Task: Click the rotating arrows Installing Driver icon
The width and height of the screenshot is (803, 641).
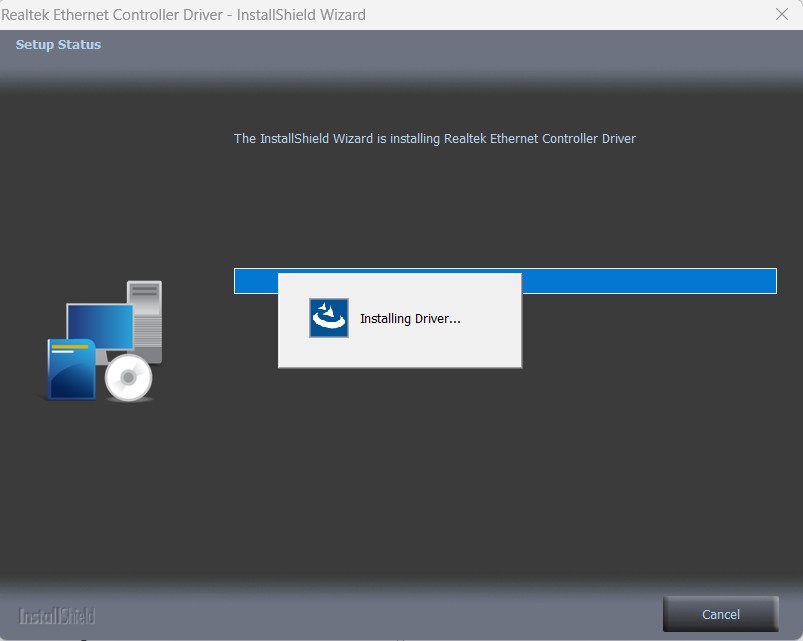Action: tap(329, 318)
